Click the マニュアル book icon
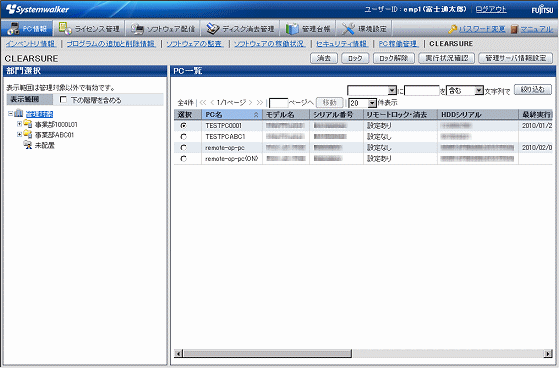Image resolution: width=559 pixels, height=368 pixels. tap(514, 29)
